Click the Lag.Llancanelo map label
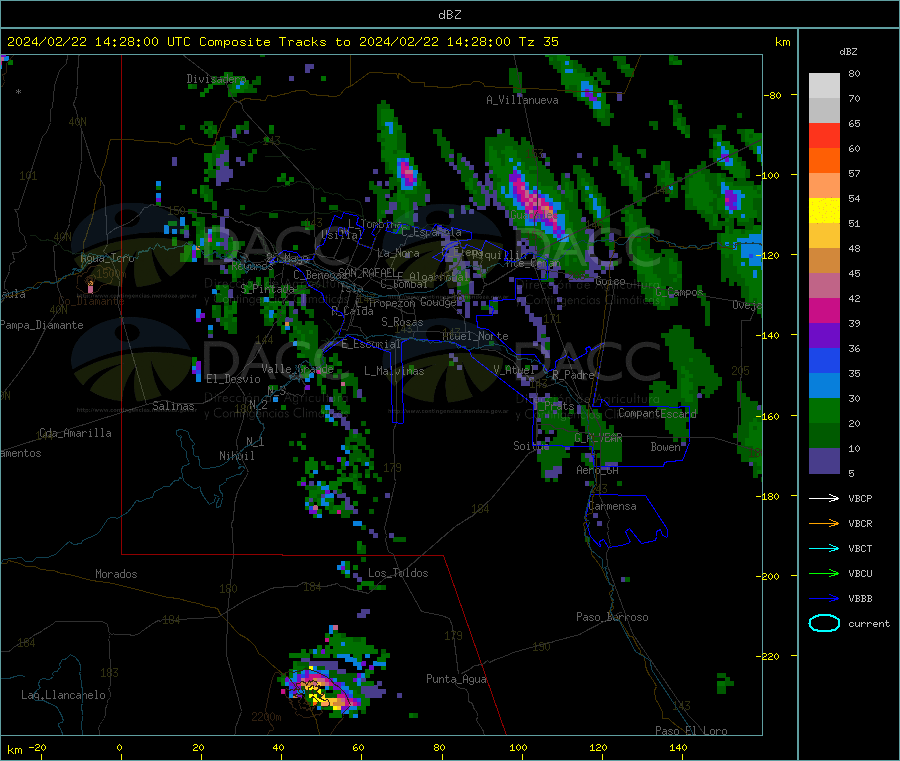The image size is (900, 761). click(63, 695)
